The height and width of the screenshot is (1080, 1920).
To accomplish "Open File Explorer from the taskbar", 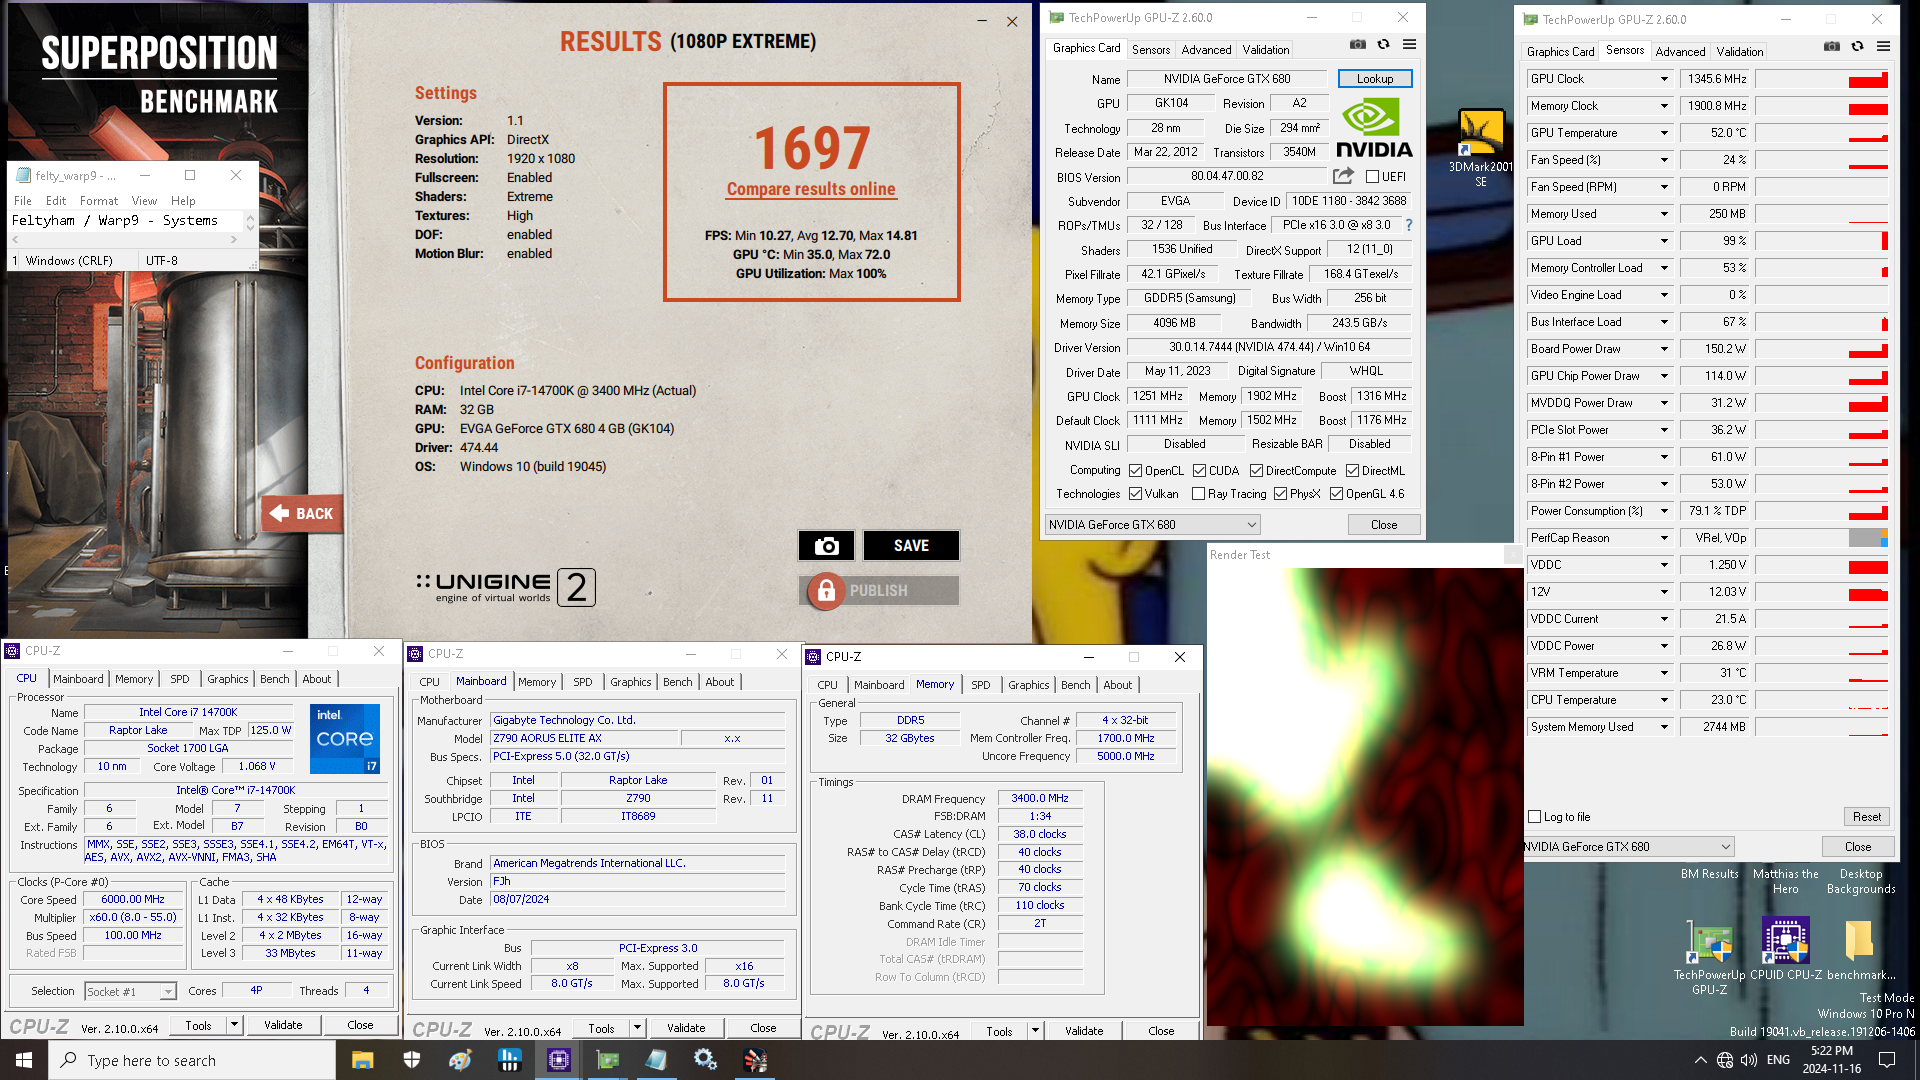I will click(362, 1060).
